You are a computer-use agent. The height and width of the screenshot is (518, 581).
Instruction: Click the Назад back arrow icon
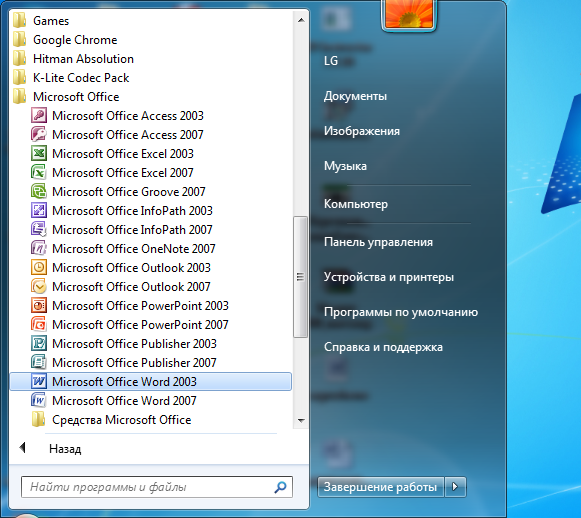23,448
